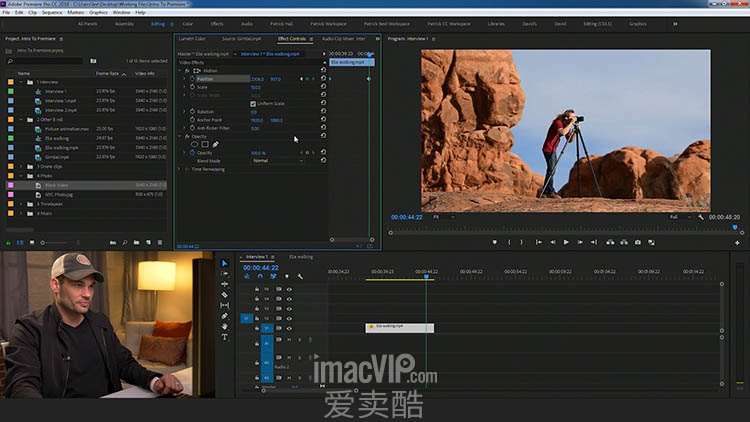The image size is (750, 422).
Task: Click the free draw bezier mask icon
Action: pos(216,144)
